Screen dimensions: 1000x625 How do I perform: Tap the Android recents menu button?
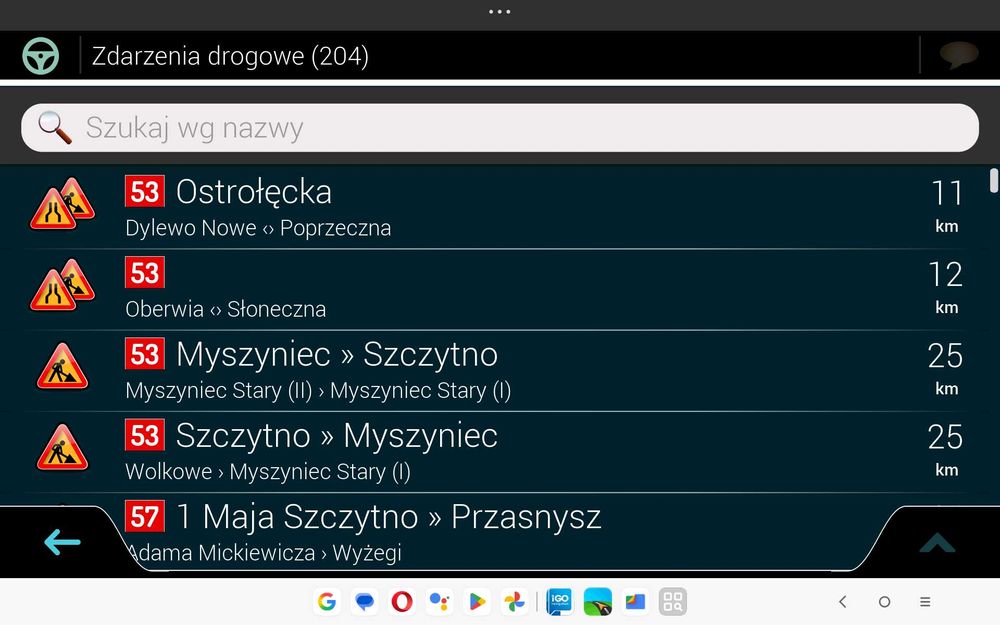[925, 601]
